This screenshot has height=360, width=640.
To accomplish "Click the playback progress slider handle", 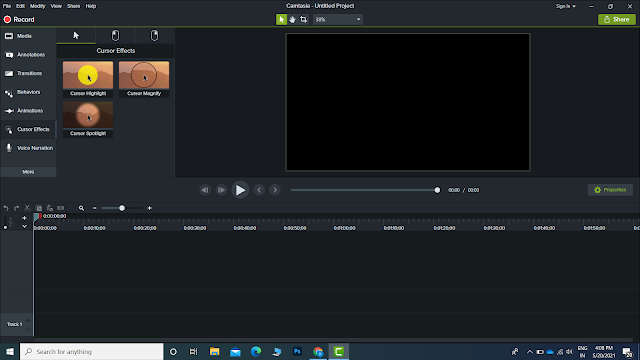I will pyautogui.click(x=437, y=190).
